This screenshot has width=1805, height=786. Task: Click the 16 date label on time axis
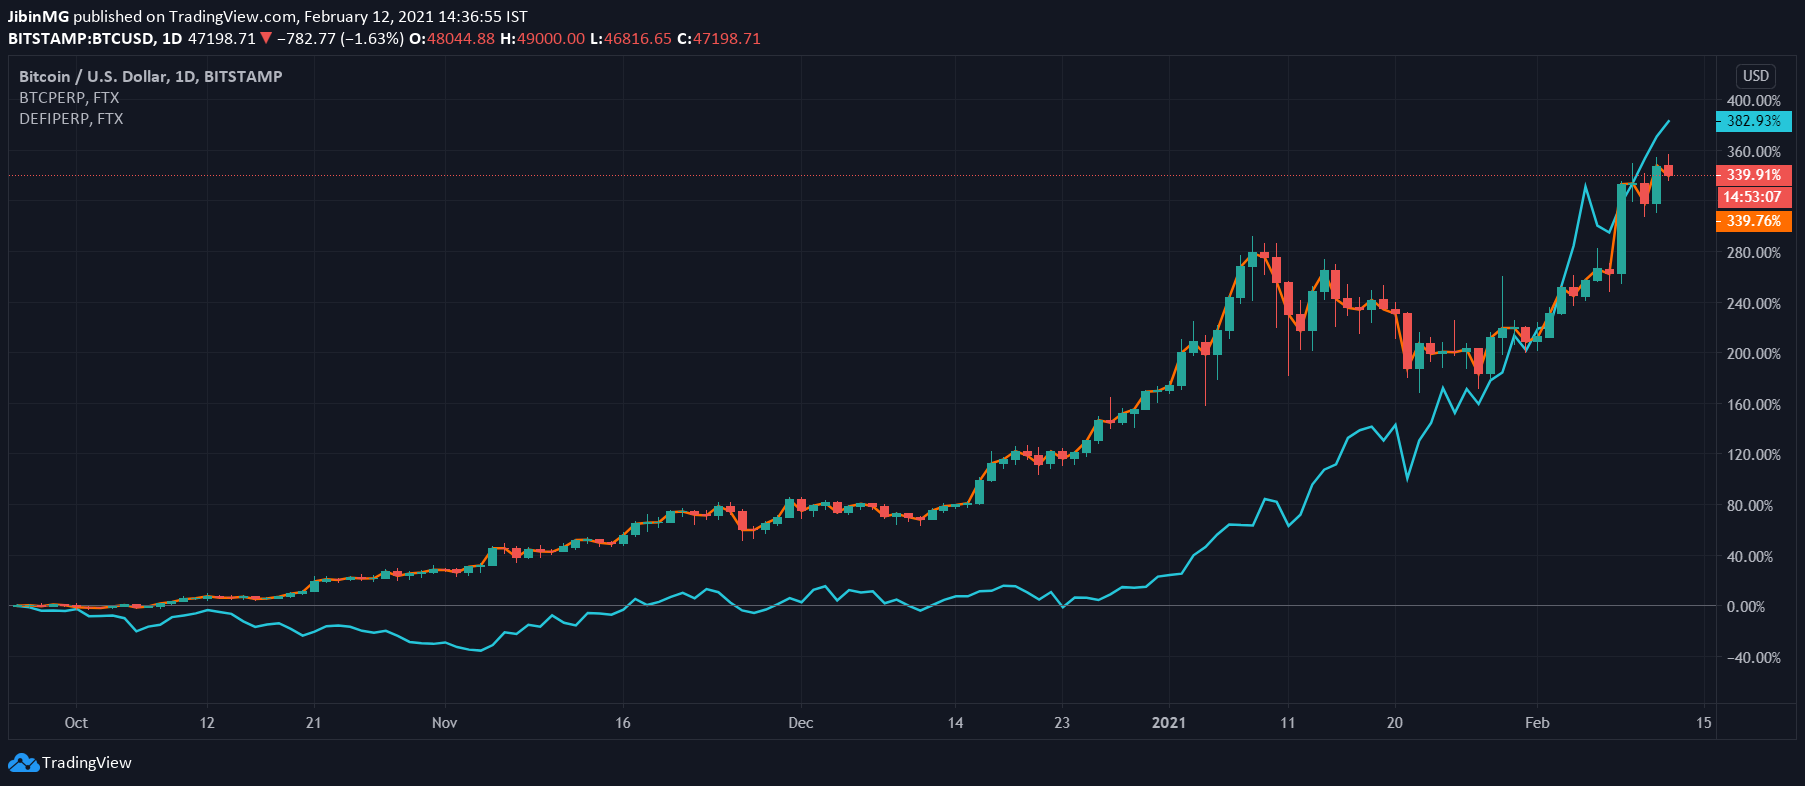click(623, 723)
